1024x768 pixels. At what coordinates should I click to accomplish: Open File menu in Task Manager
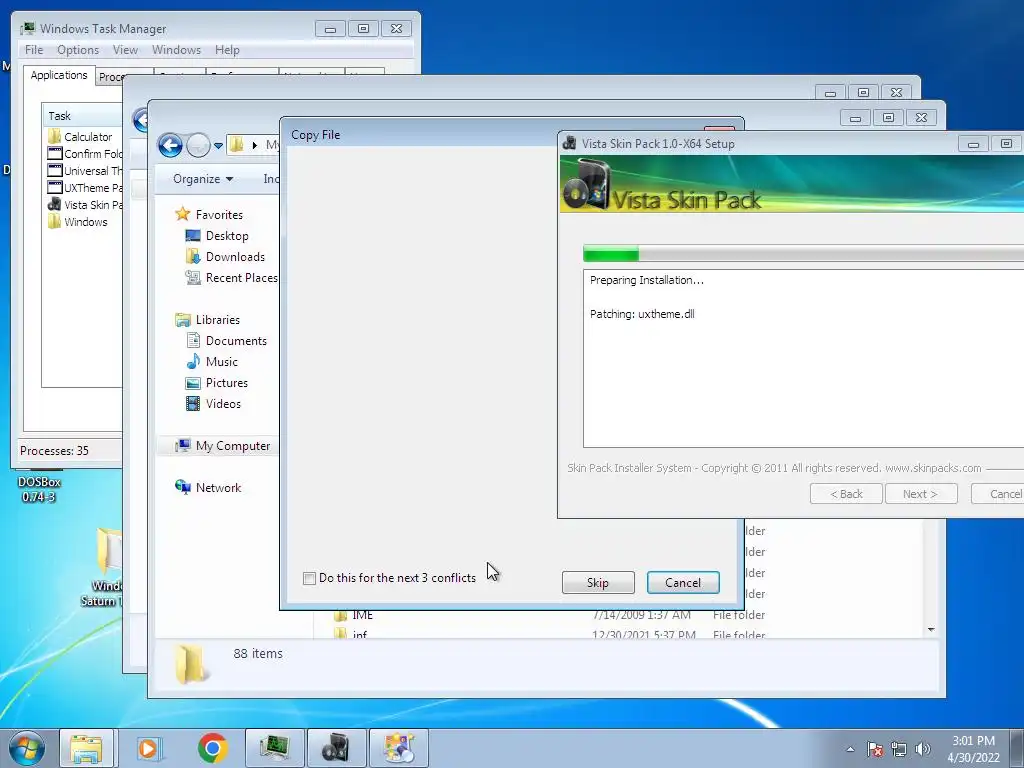pos(34,50)
